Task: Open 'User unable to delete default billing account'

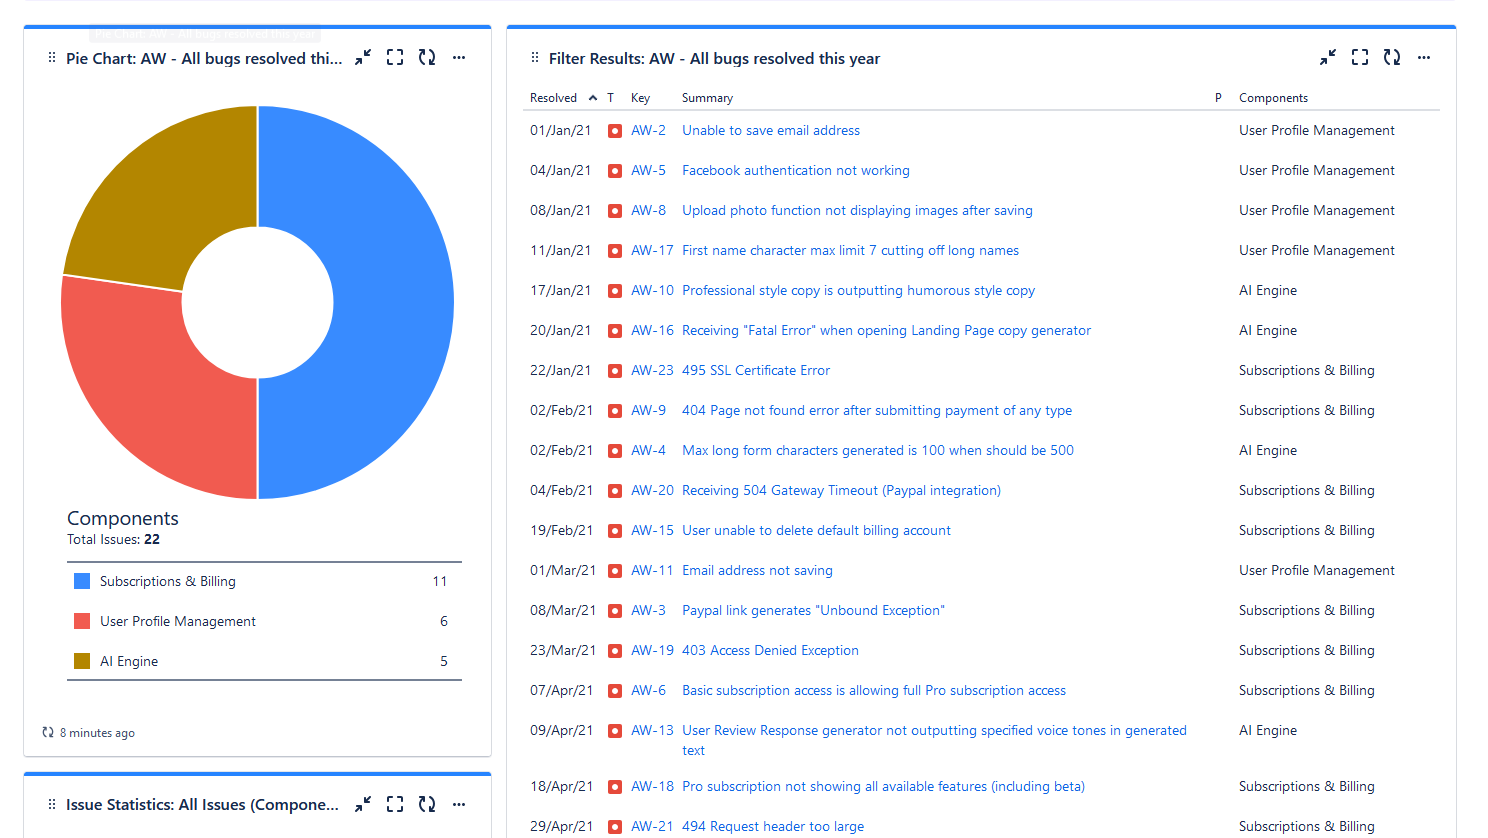Action: coord(816,530)
